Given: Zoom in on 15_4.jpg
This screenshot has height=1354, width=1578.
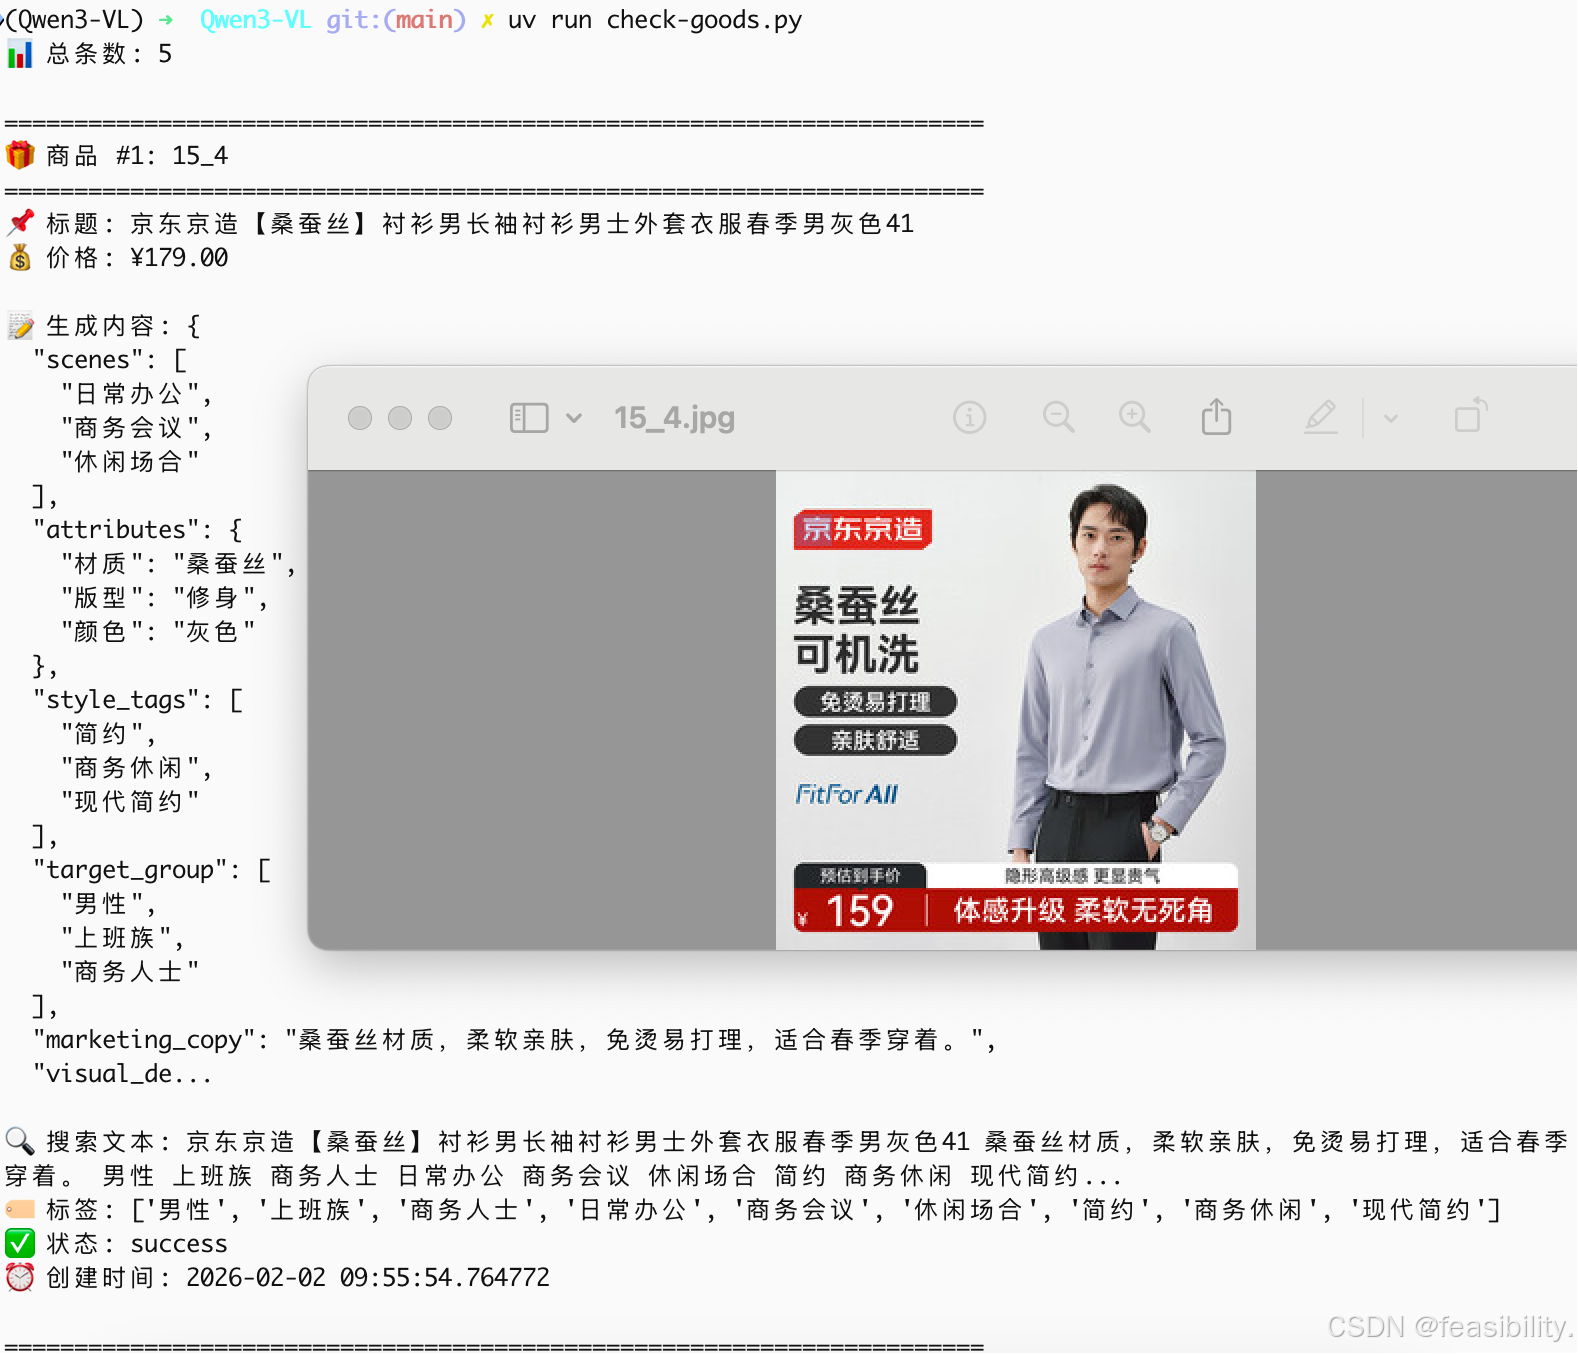Looking at the screenshot, I should [x=1135, y=417].
